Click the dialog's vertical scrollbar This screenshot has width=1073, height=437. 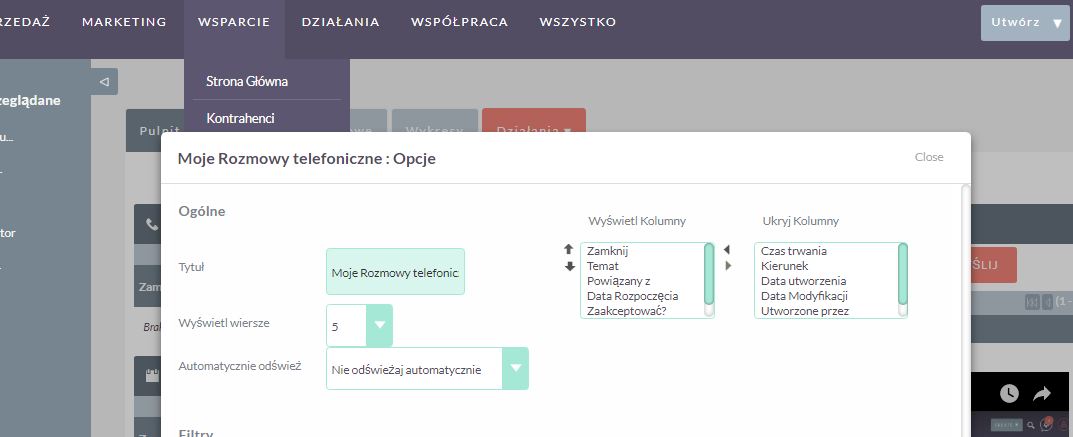point(966,310)
